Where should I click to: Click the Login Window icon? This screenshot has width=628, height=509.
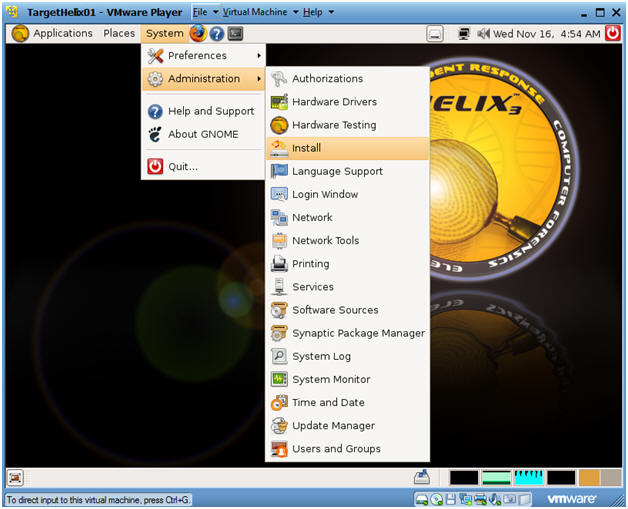click(279, 194)
